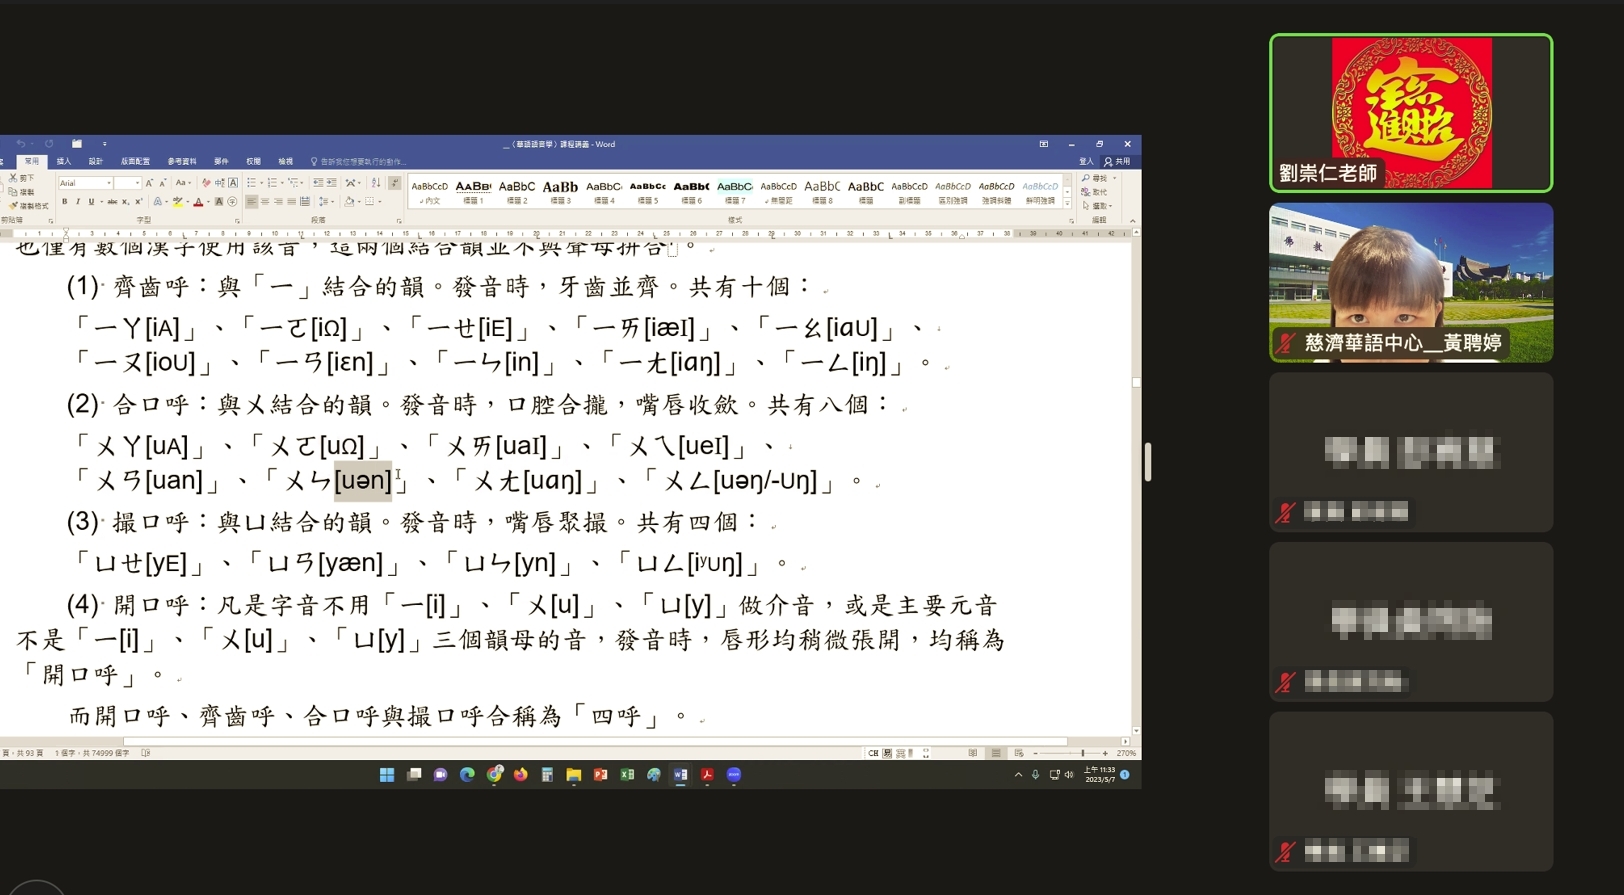Click the Undo arrow in Word's title bar
The height and width of the screenshot is (895, 1624).
21,144
